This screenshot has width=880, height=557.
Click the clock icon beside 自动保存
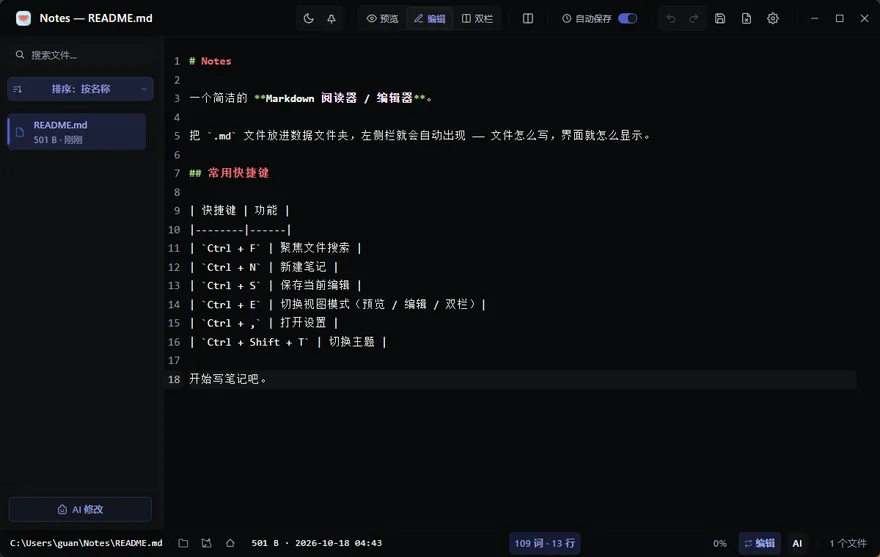566,19
